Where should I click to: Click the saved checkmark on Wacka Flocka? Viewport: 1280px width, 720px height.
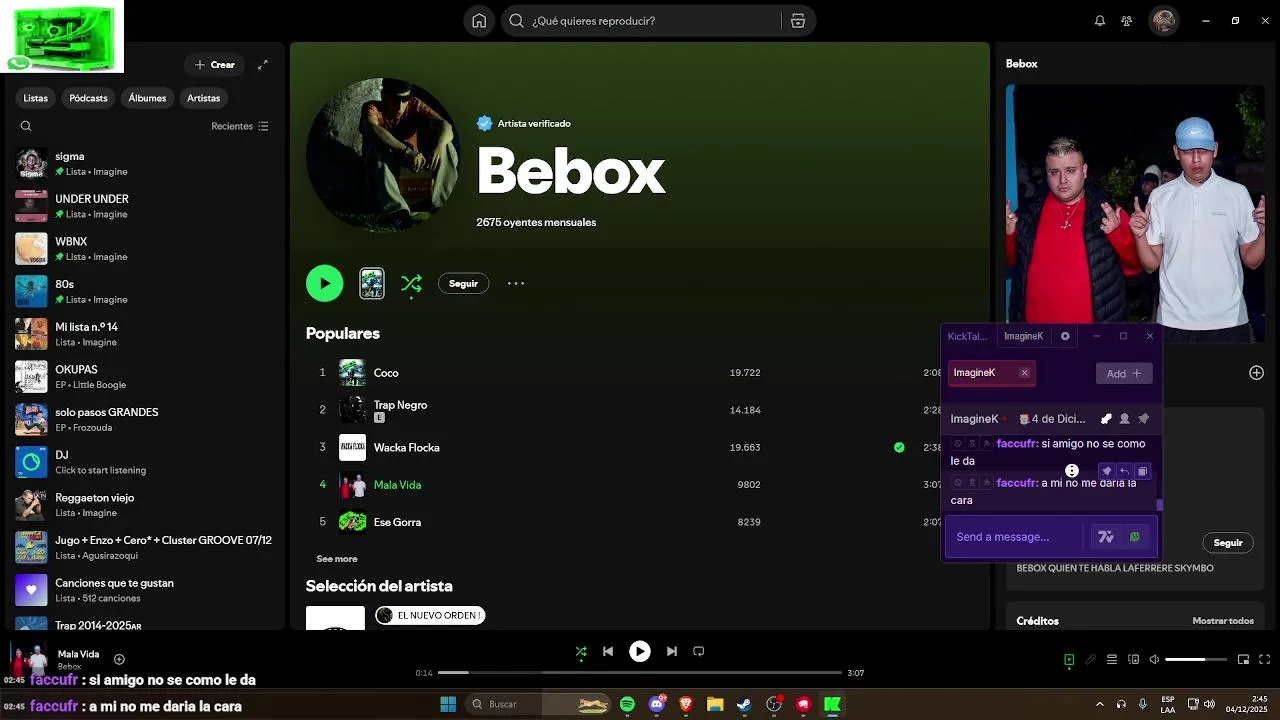point(899,447)
